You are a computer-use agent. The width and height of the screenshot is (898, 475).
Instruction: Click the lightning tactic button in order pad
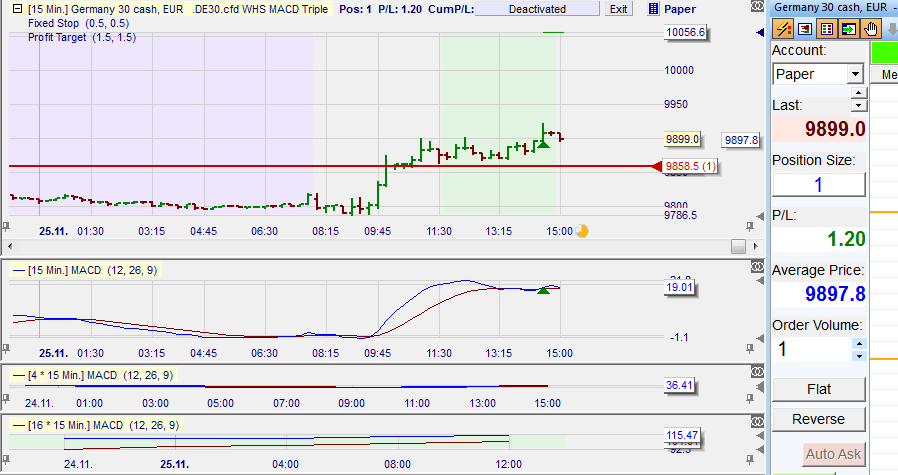[782, 29]
